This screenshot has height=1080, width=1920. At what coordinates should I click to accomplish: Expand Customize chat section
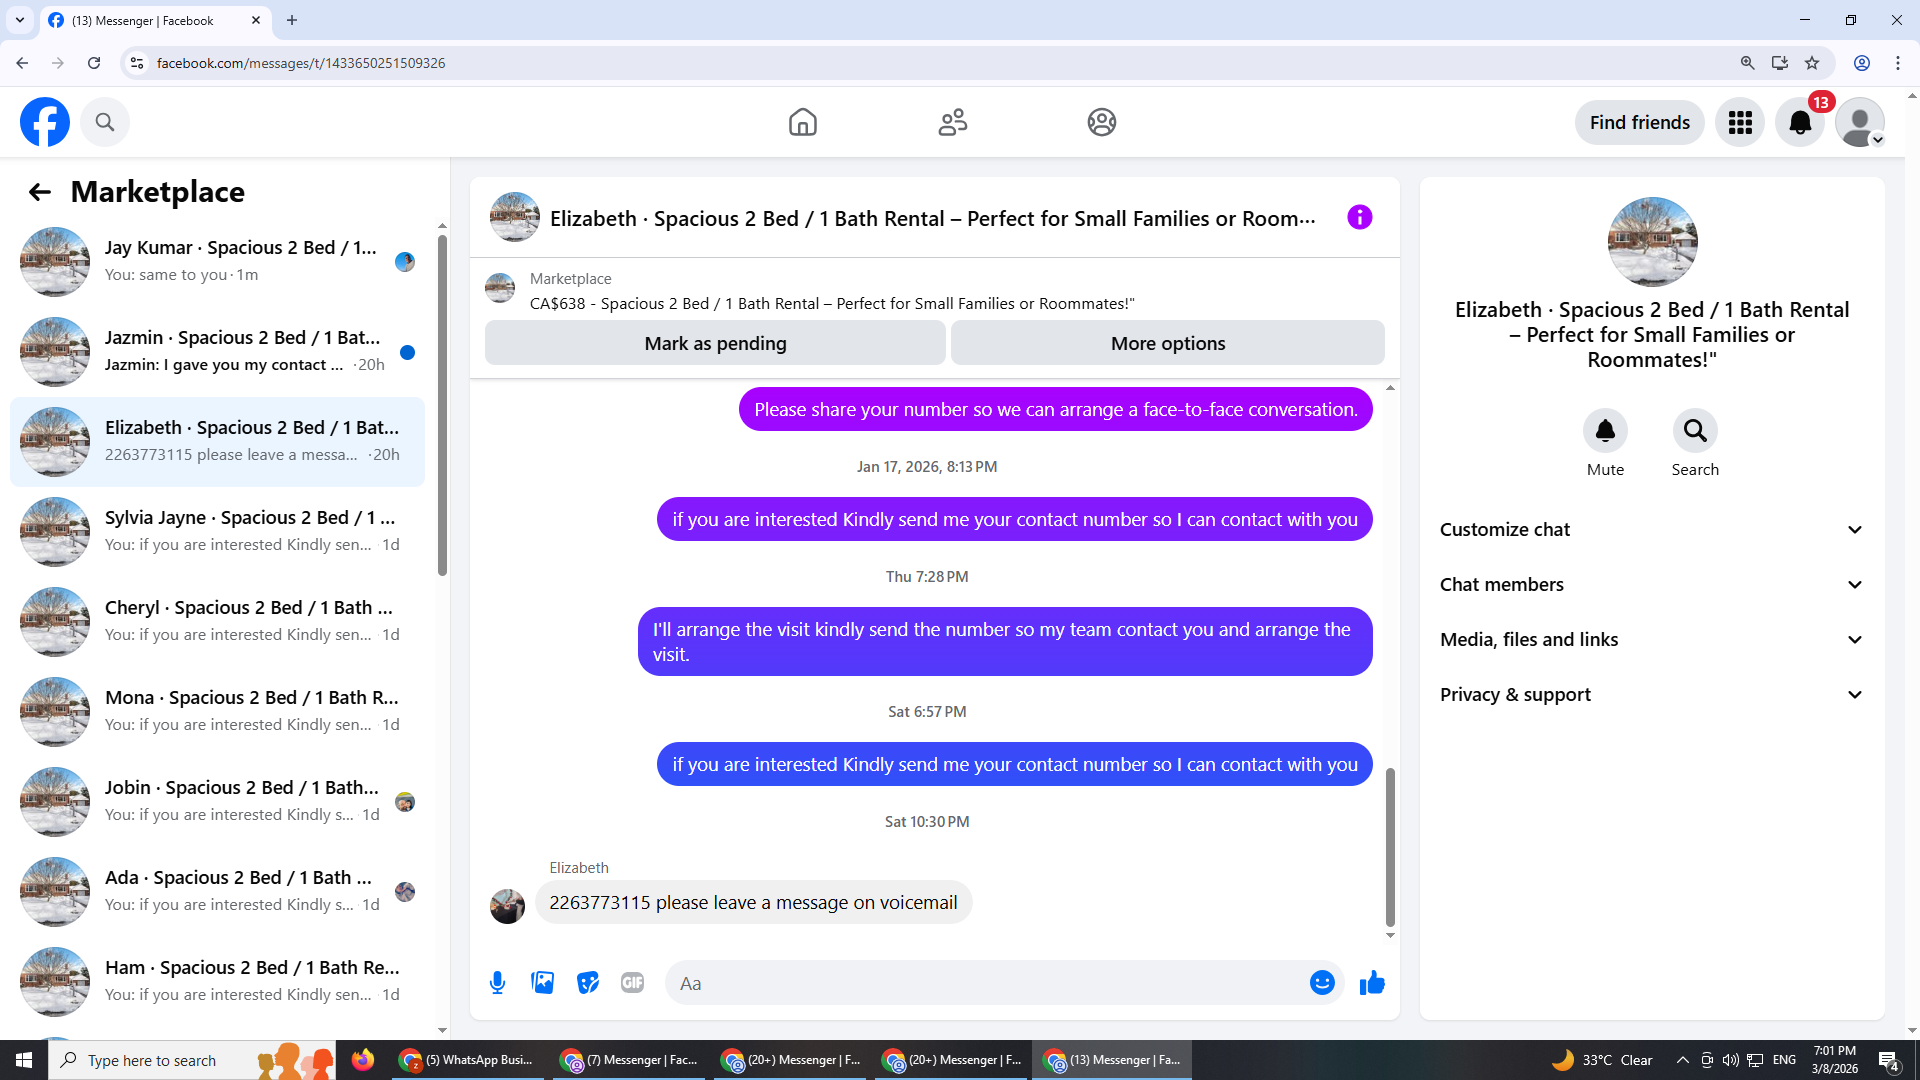coord(1652,530)
